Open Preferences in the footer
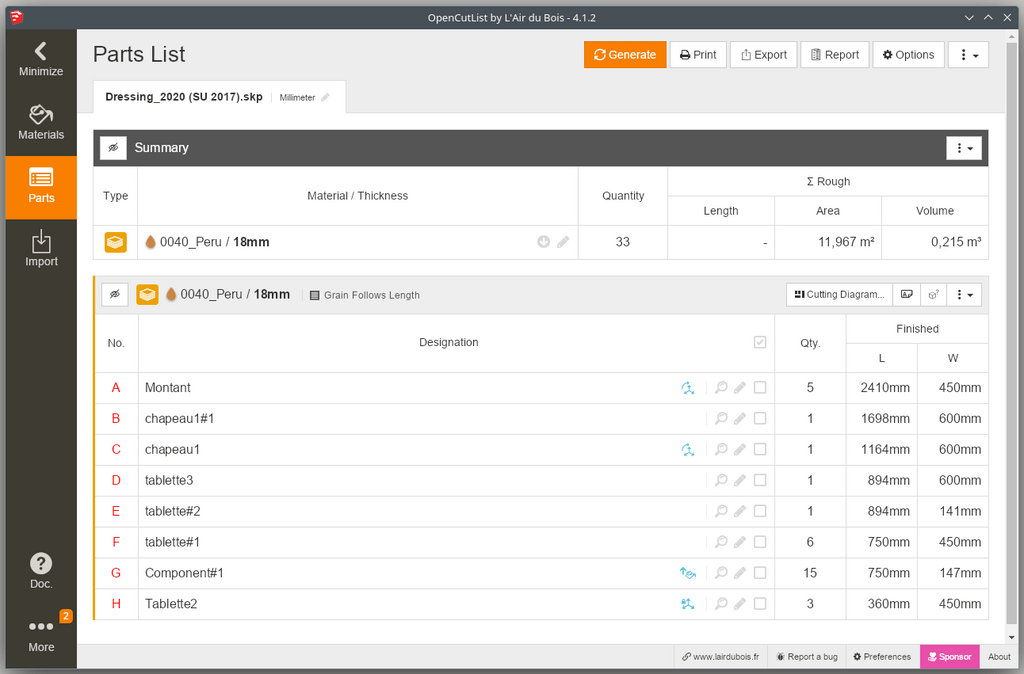The image size is (1024, 674). tap(882, 656)
